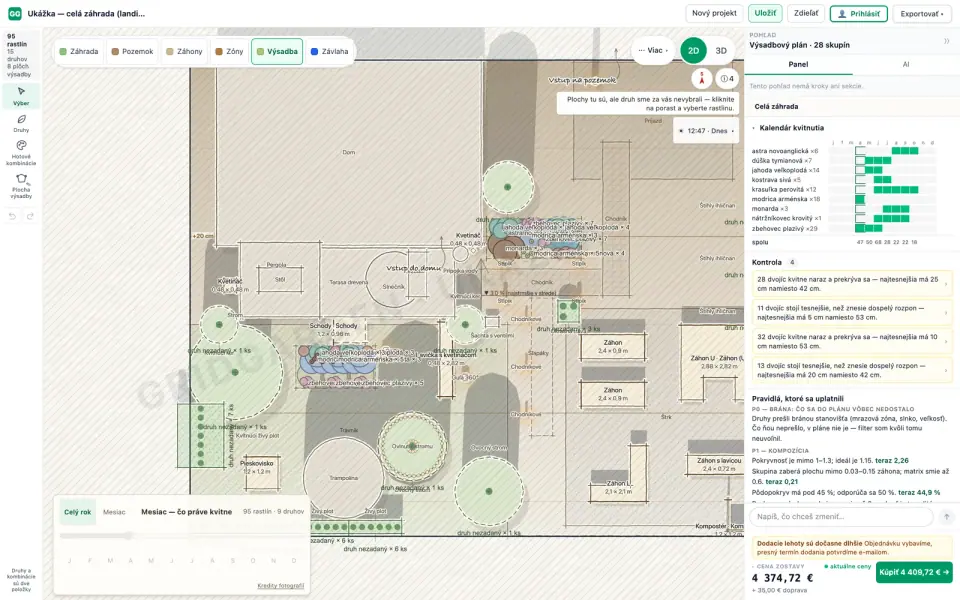Toggle the Výsadba layer
The height and width of the screenshot is (600, 960).
tap(277, 51)
